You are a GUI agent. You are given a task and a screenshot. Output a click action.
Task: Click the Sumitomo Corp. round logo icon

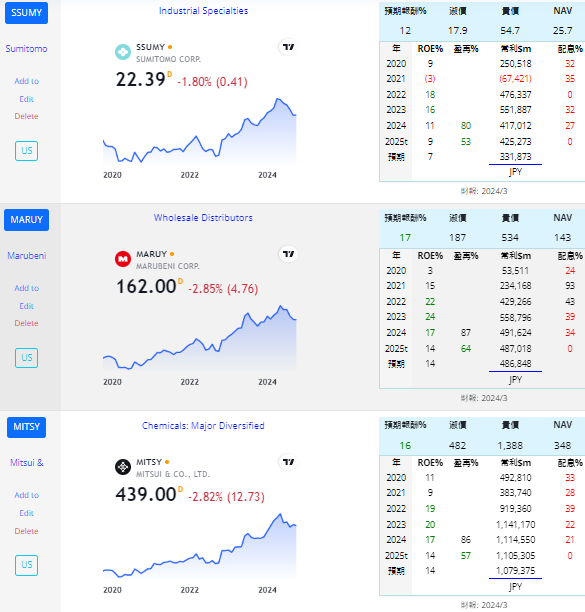[x=123, y=52]
